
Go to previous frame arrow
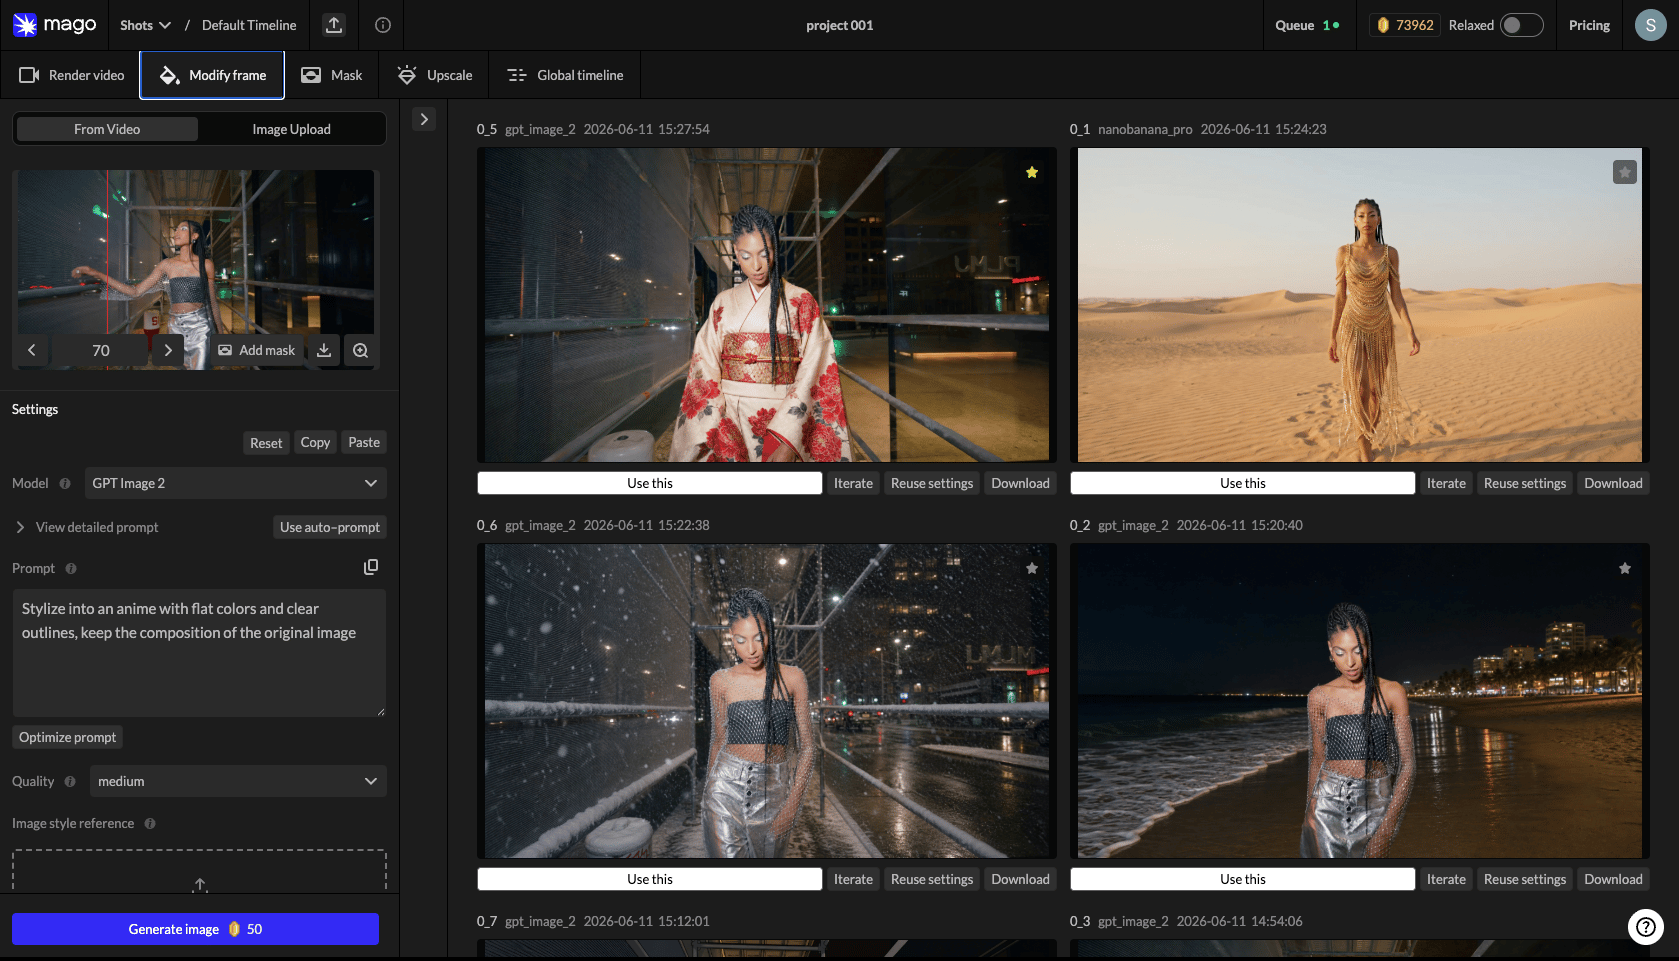(x=32, y=350)
